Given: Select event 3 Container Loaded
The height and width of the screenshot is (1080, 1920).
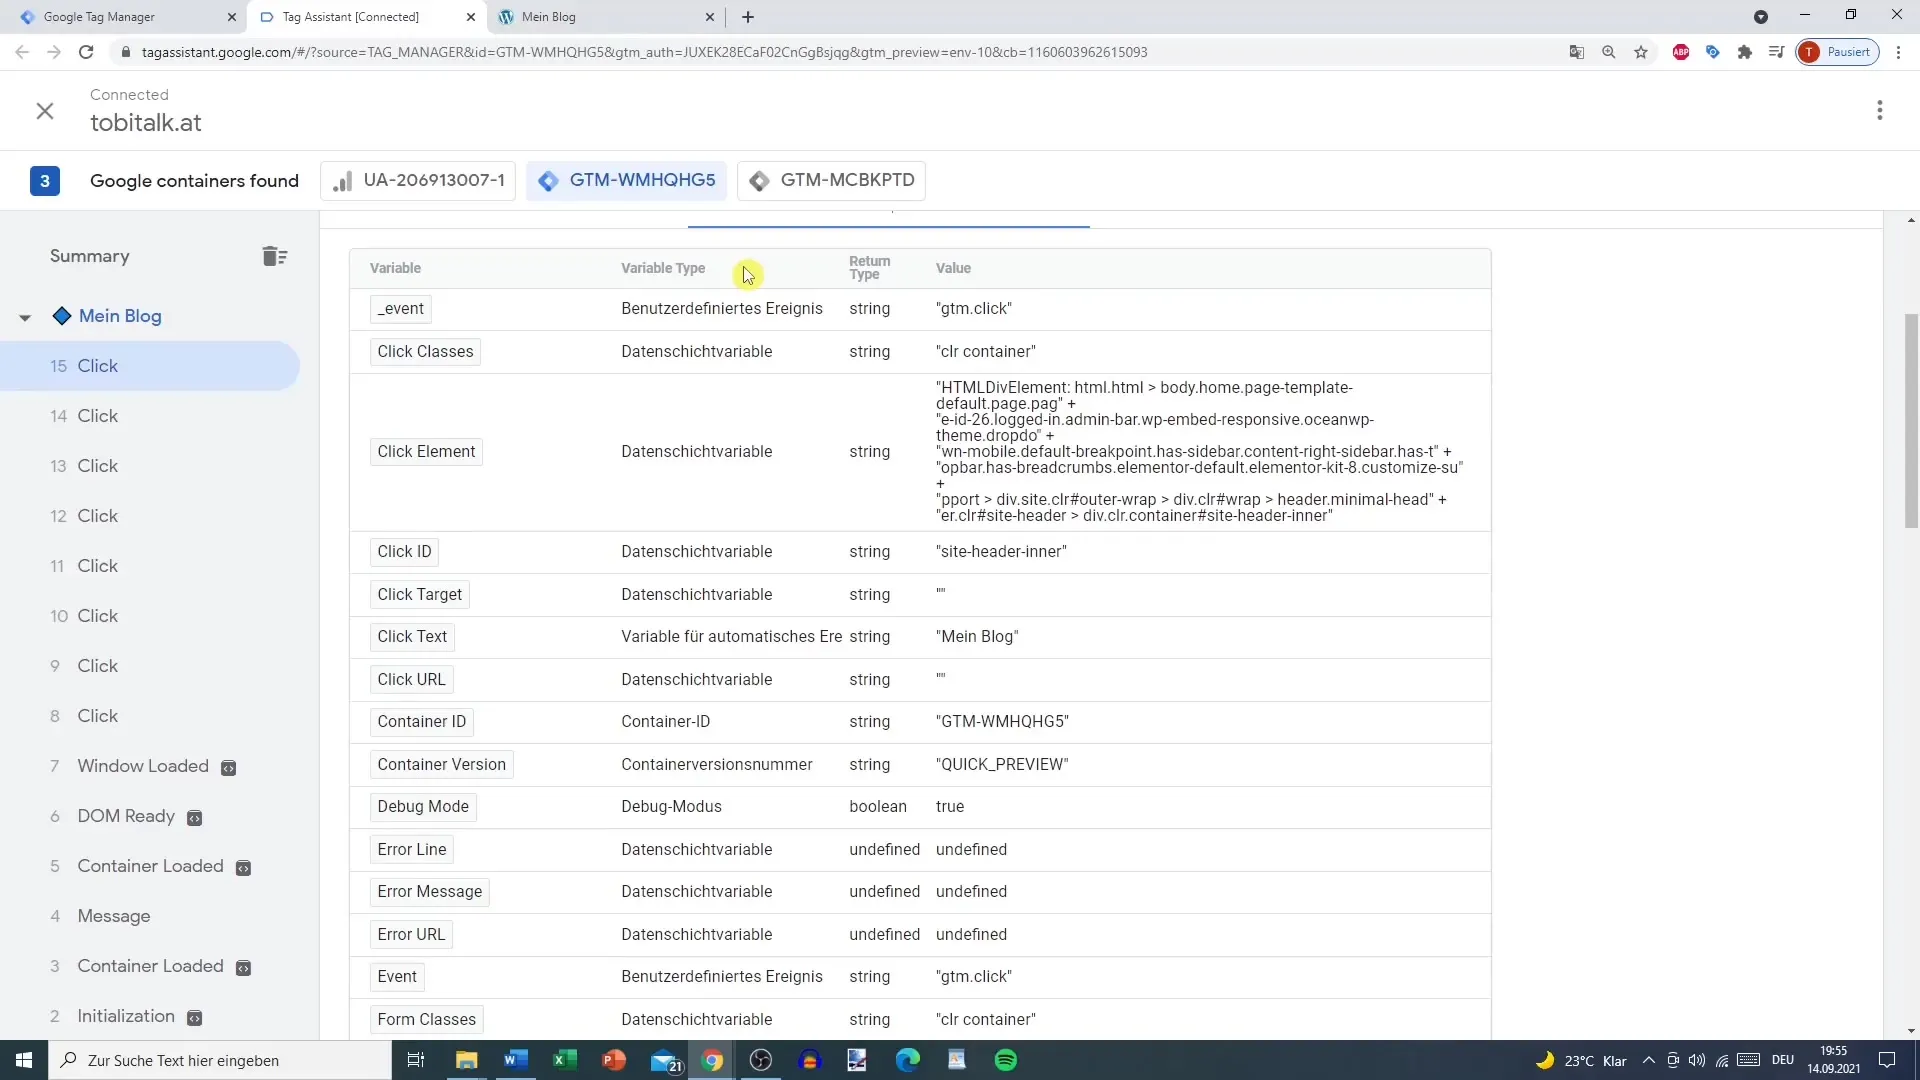Looking at the screenshot, I should 150,966.
